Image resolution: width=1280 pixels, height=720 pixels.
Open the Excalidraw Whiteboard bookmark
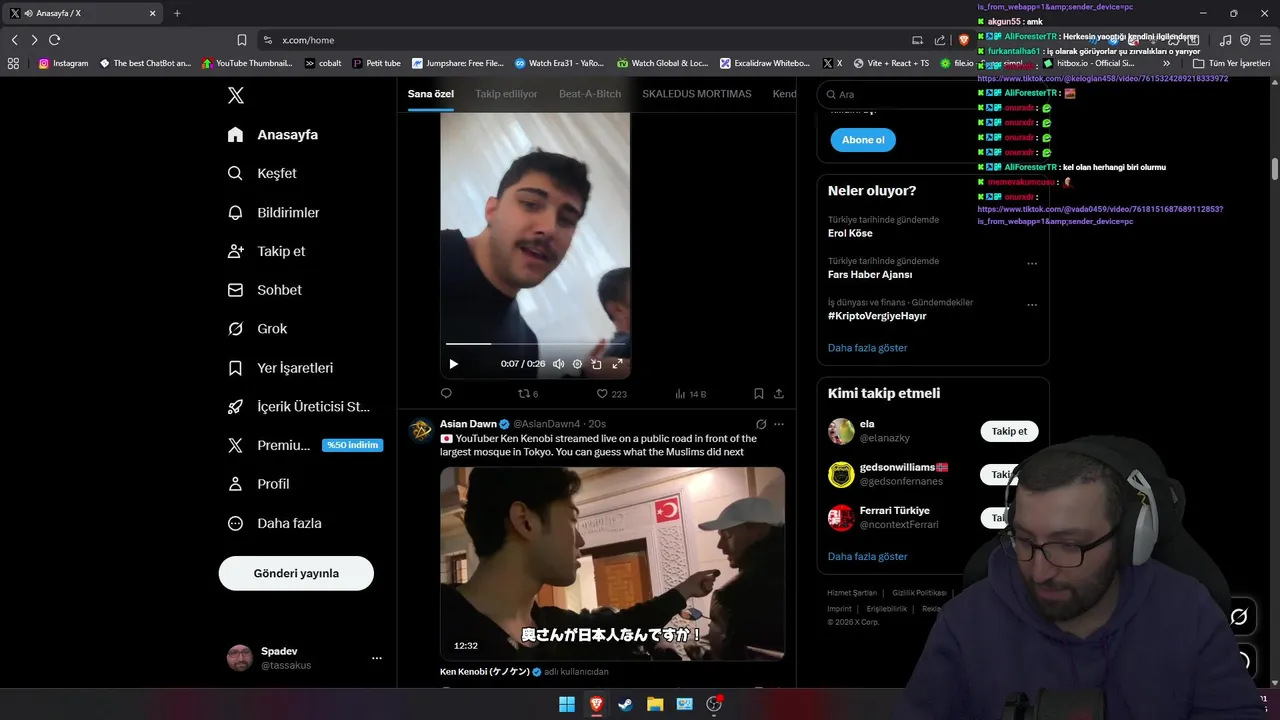pyautogui.click(x=765, y=63)
